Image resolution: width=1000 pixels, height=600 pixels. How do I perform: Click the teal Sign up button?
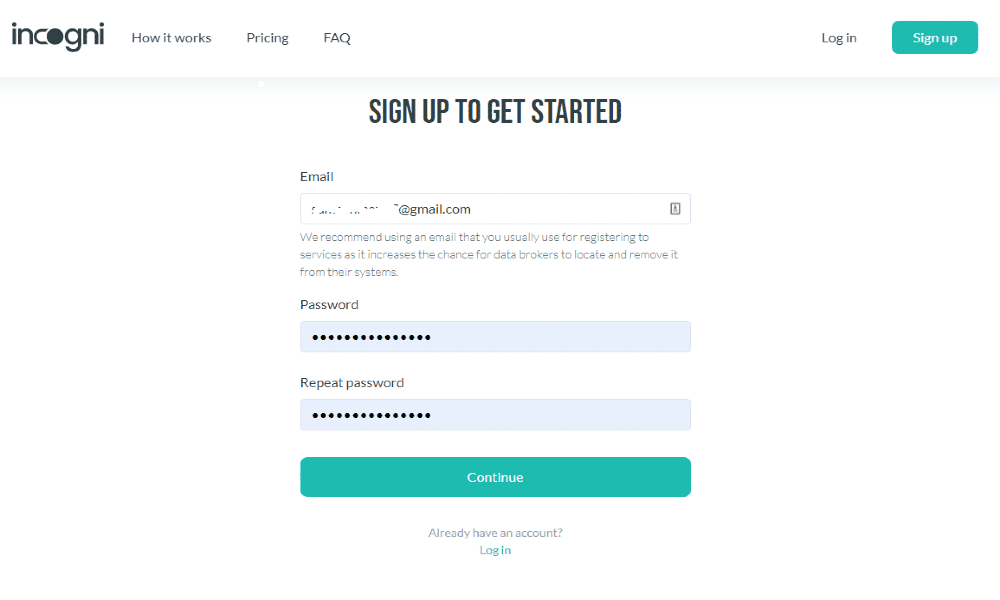934,38
